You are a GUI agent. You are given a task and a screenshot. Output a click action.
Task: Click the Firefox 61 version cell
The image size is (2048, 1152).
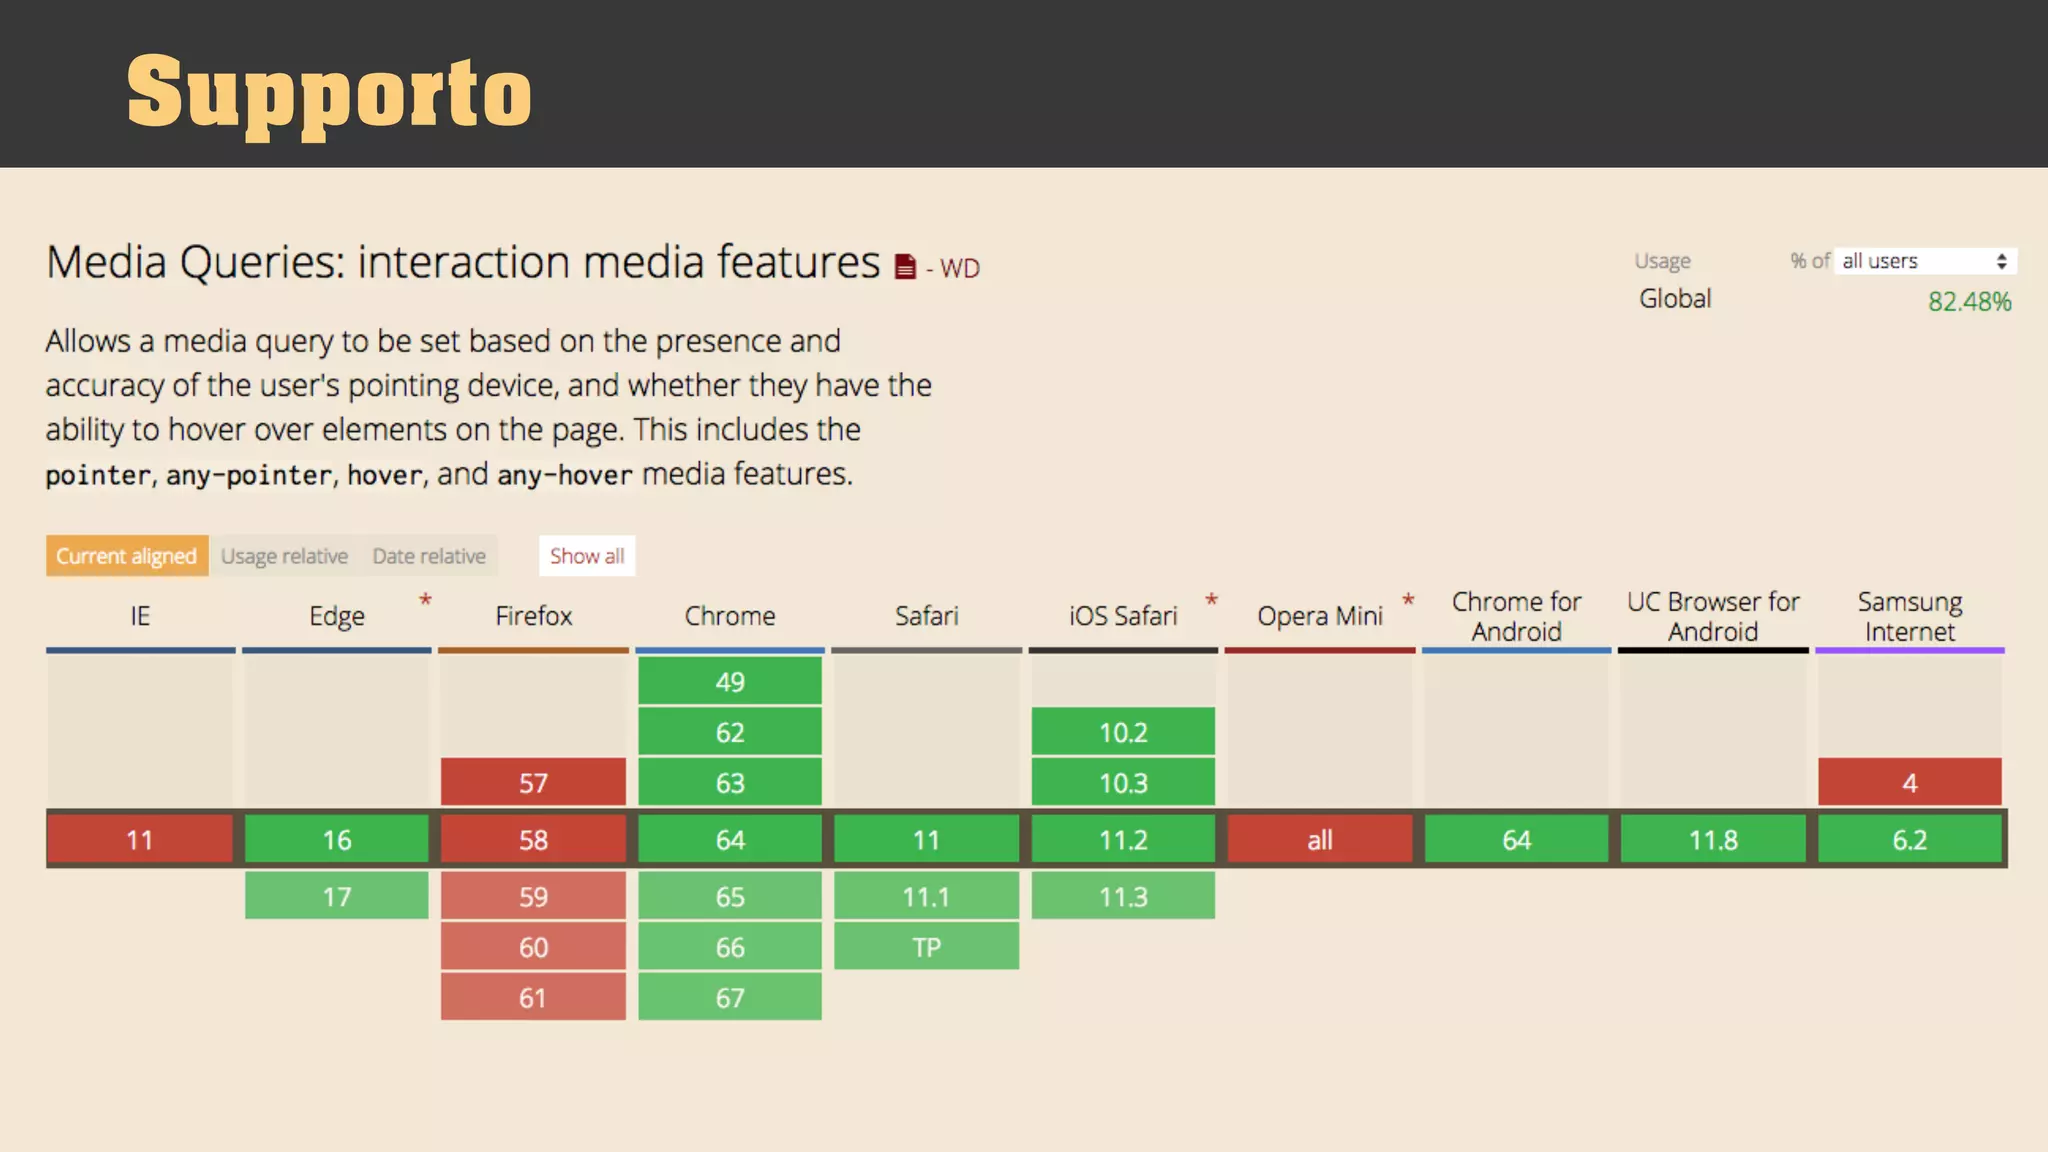533,997
